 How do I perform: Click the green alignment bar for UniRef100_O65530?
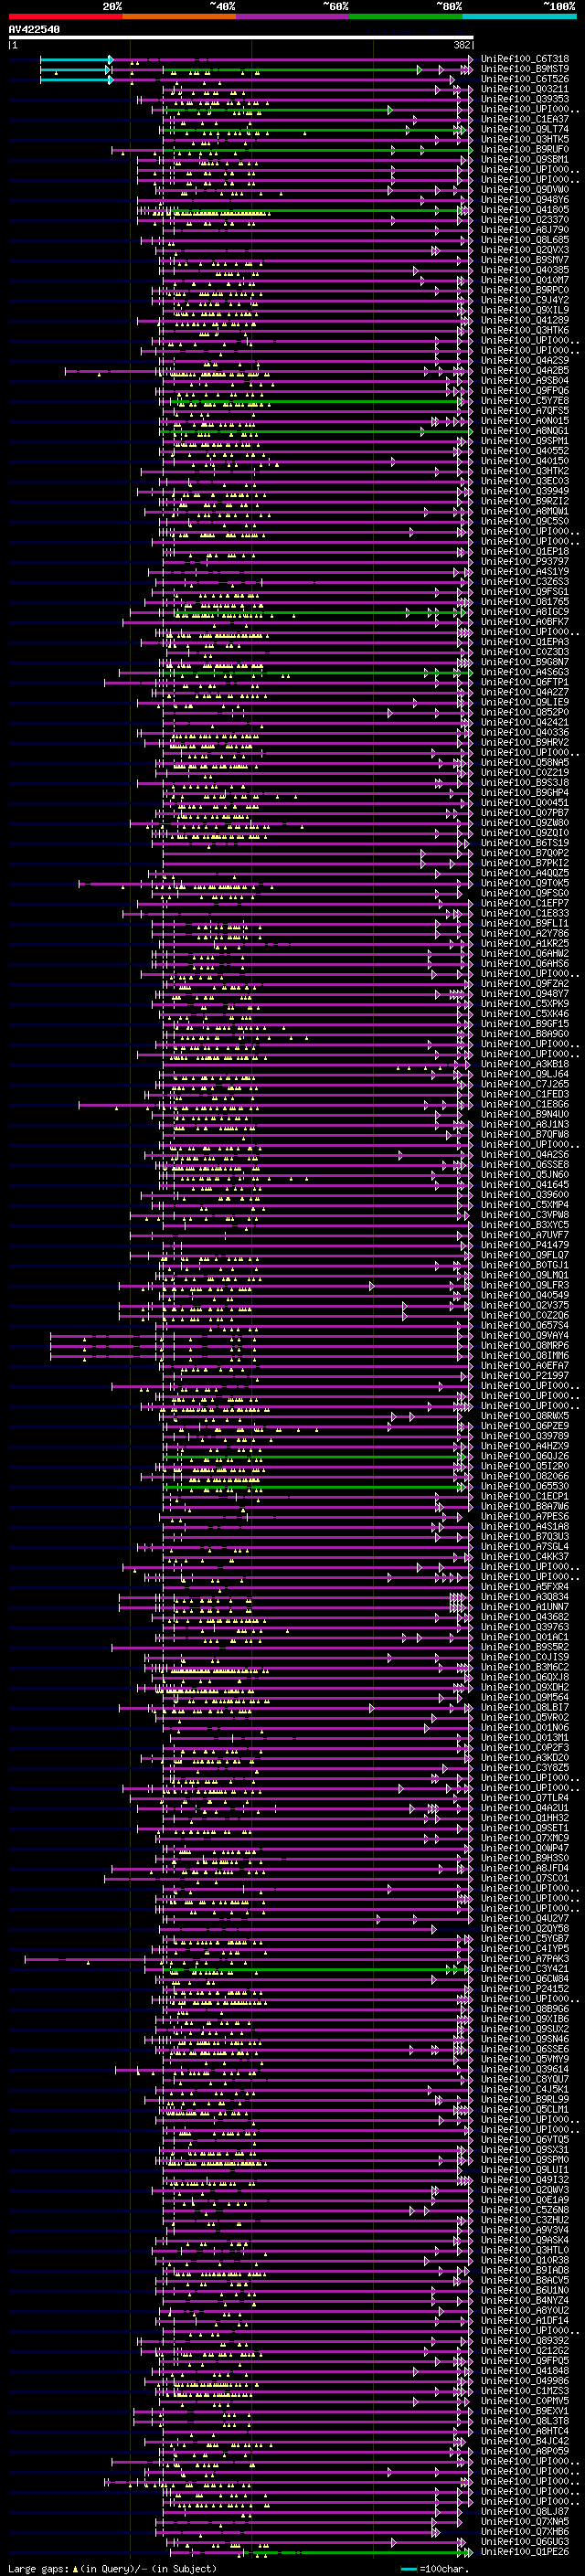pyautogui.click(x=314, y=1488)
